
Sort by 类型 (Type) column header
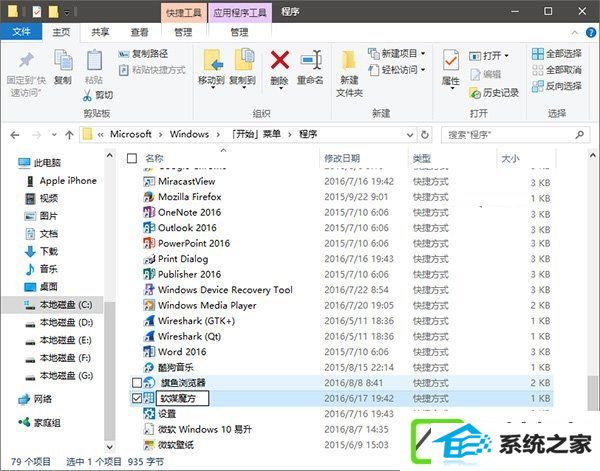422,158
